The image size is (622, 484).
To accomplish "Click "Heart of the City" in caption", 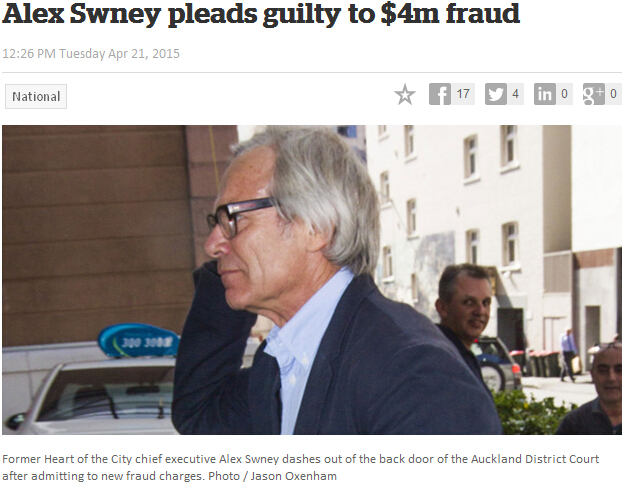I will (x=86, y=459).
